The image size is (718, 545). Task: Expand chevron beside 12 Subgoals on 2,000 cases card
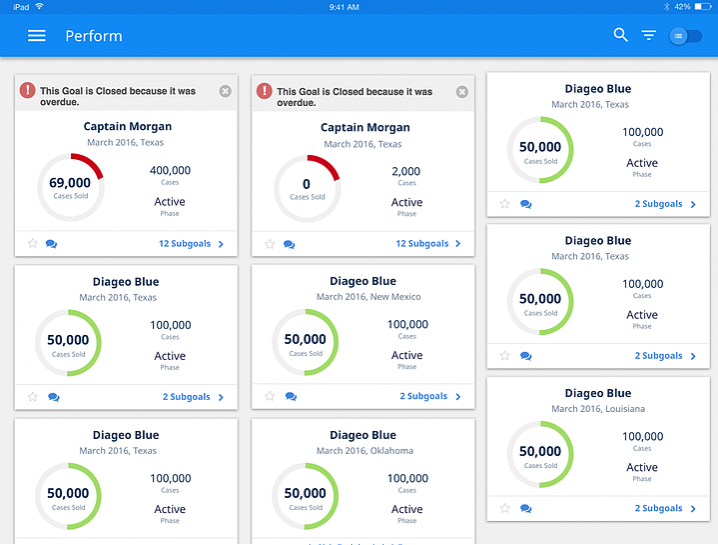point(458,244)
